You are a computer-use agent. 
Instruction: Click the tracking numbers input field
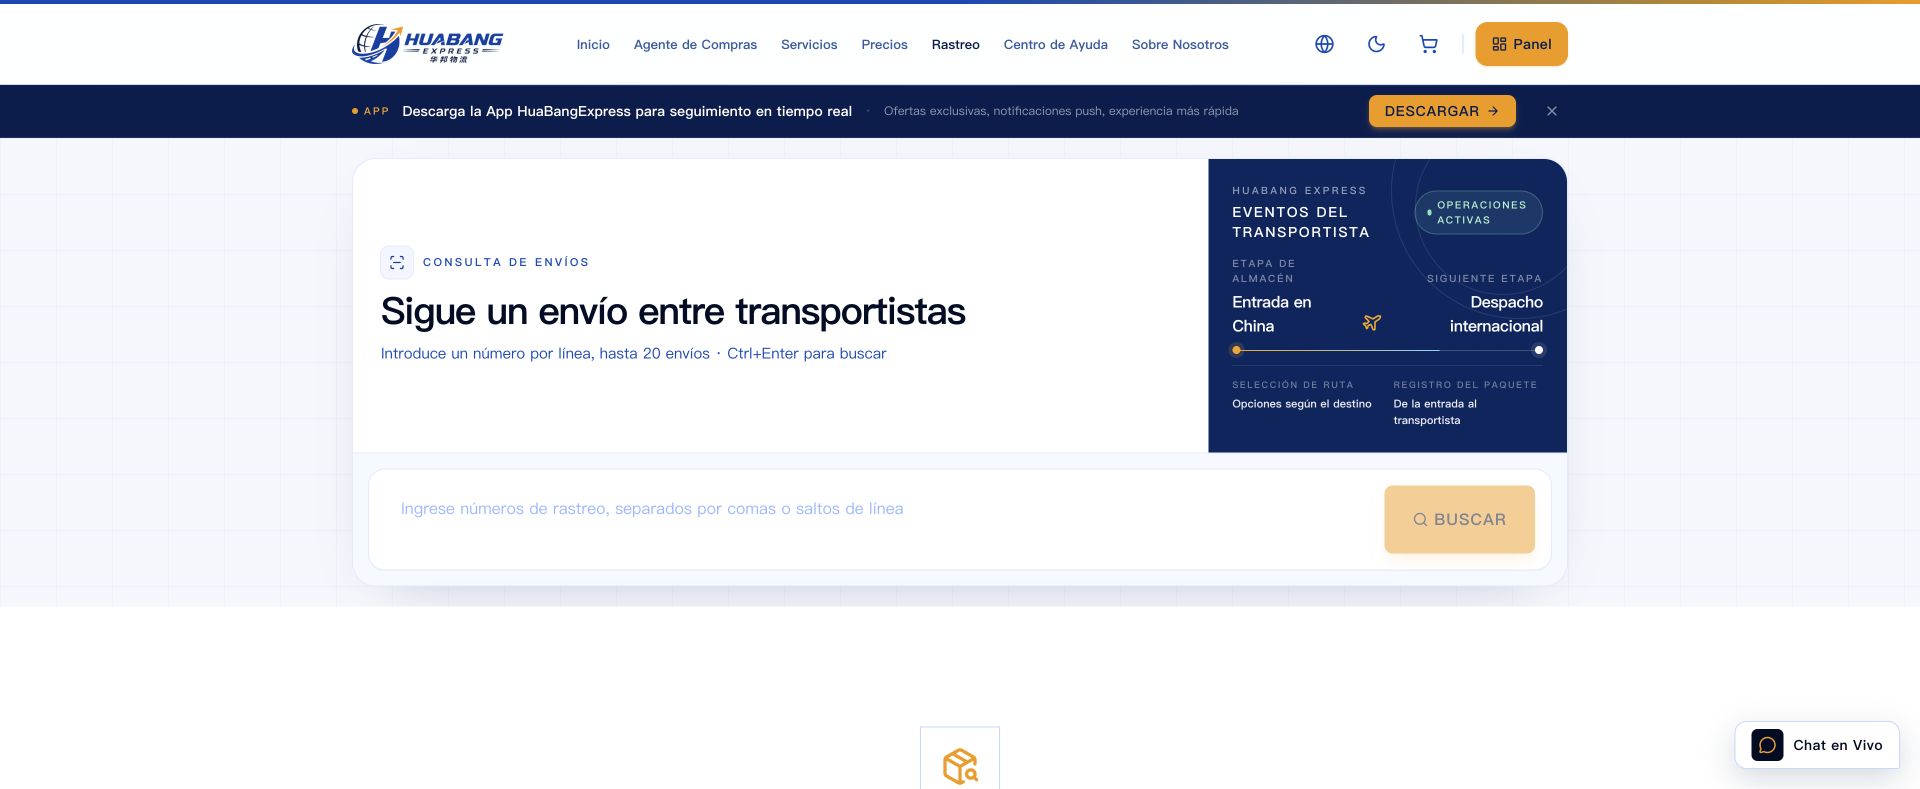pyautogui.click(x=876, y=519)
